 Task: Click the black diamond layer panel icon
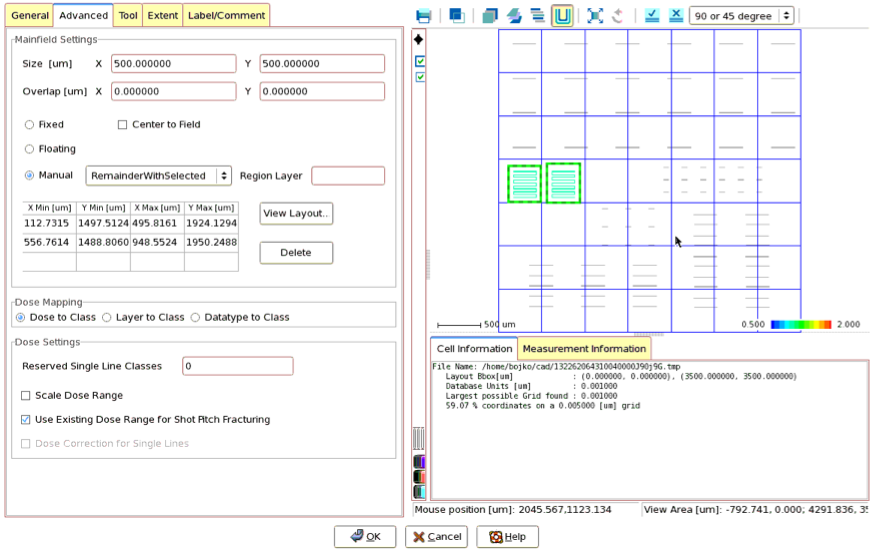[x=419, y=39]
